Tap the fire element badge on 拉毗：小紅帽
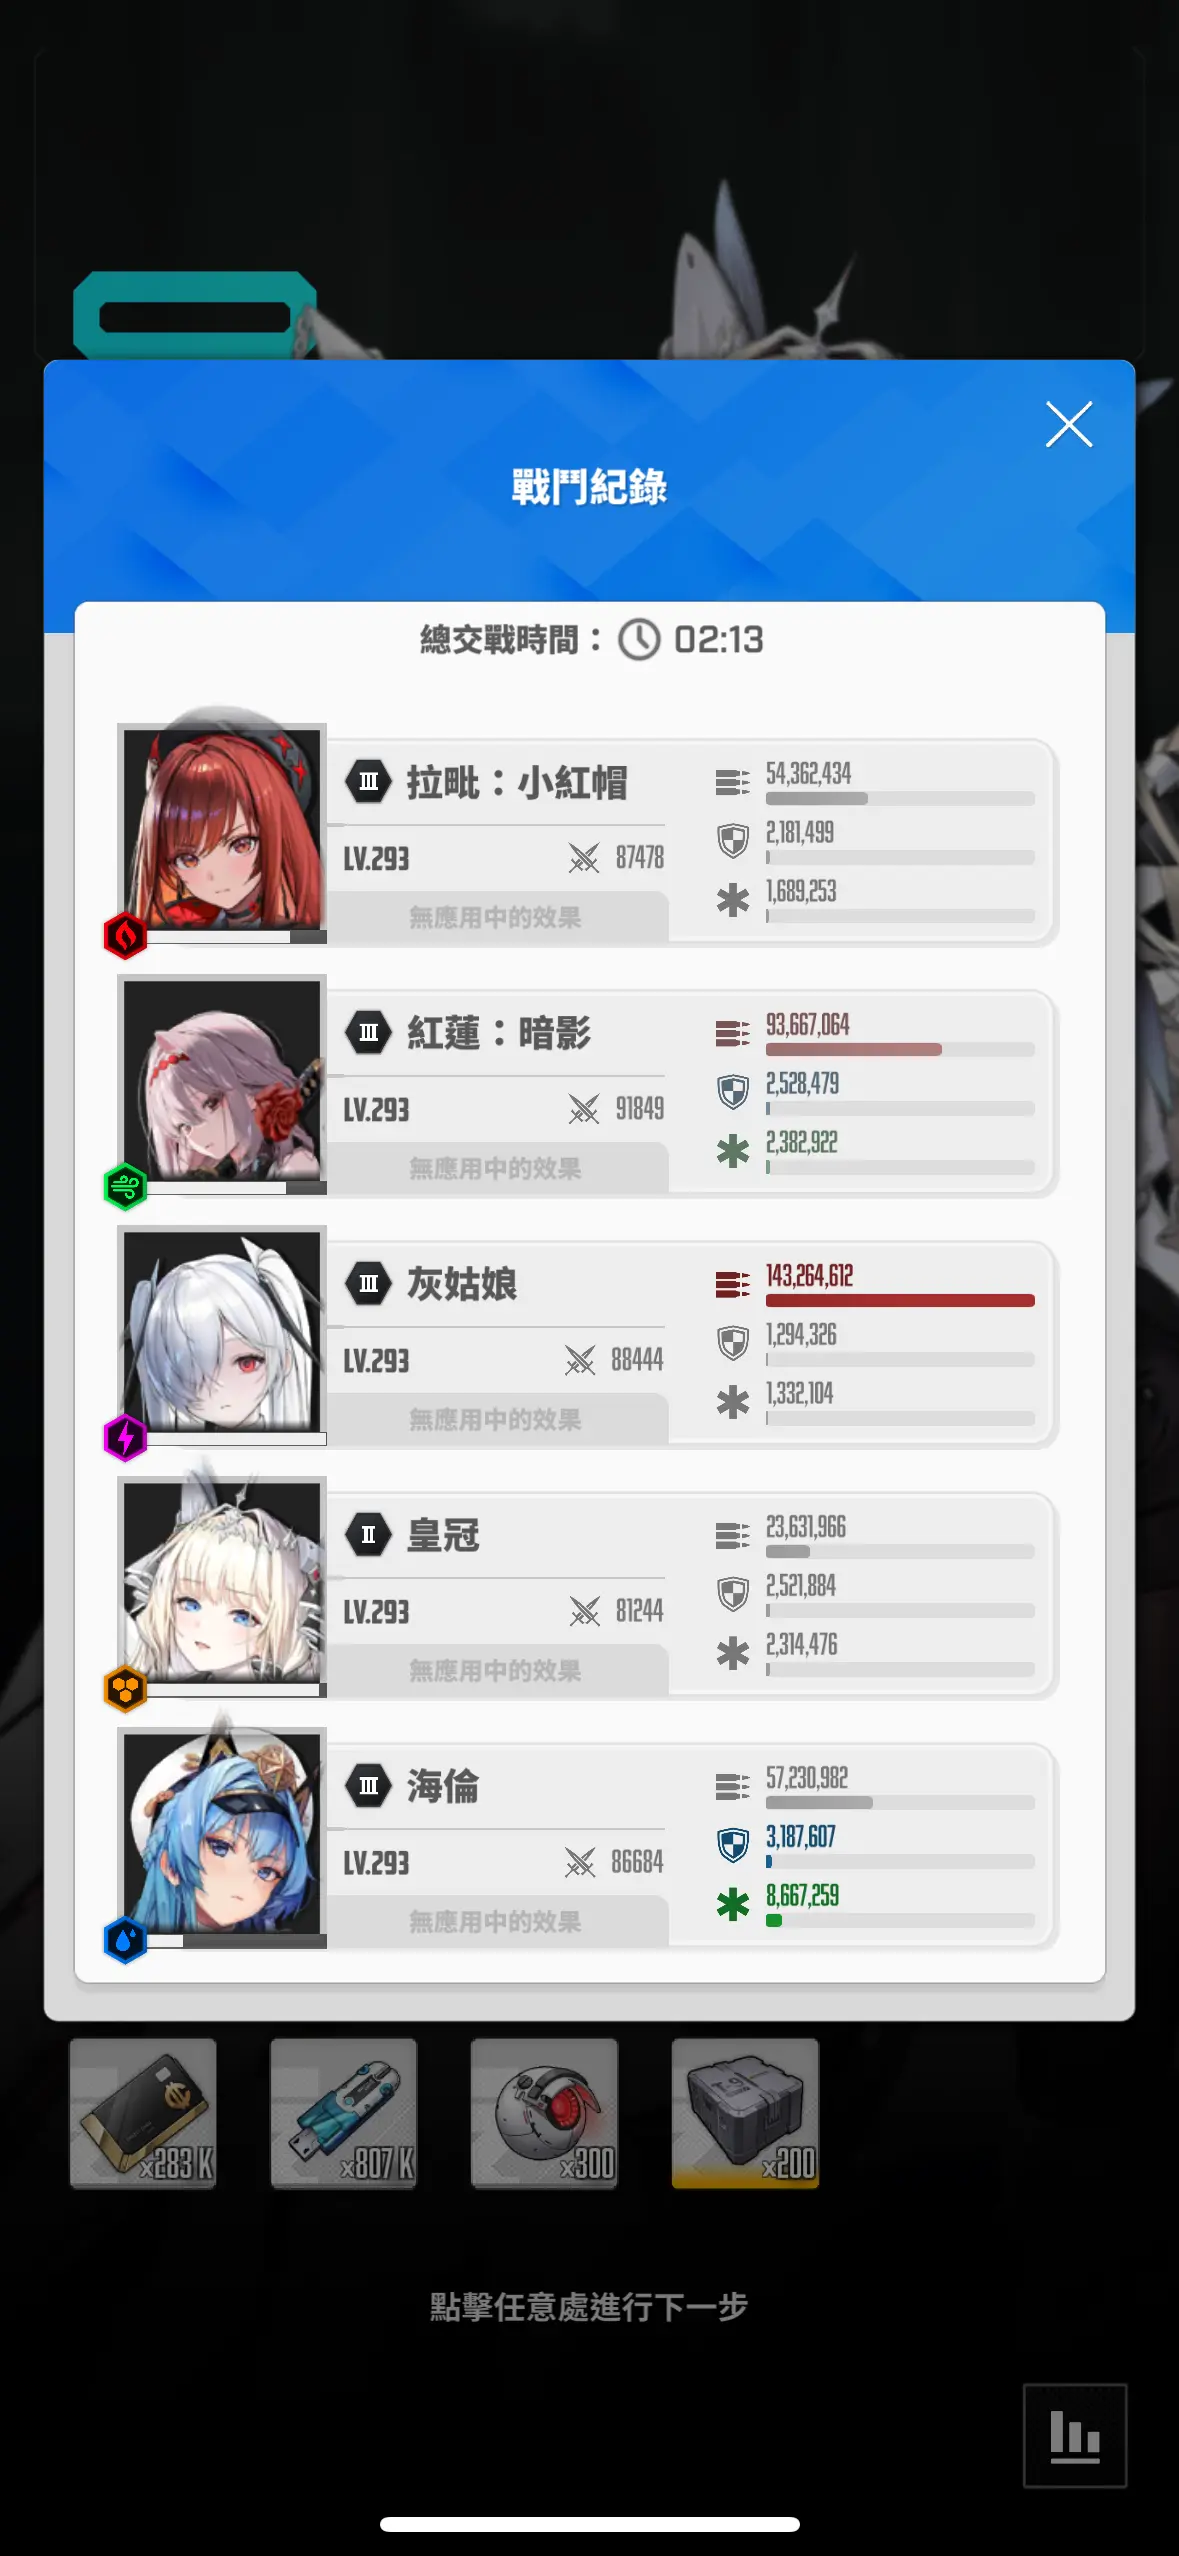The height and width of the screenshot is (2556, 1179). click(x=125, y=936)
